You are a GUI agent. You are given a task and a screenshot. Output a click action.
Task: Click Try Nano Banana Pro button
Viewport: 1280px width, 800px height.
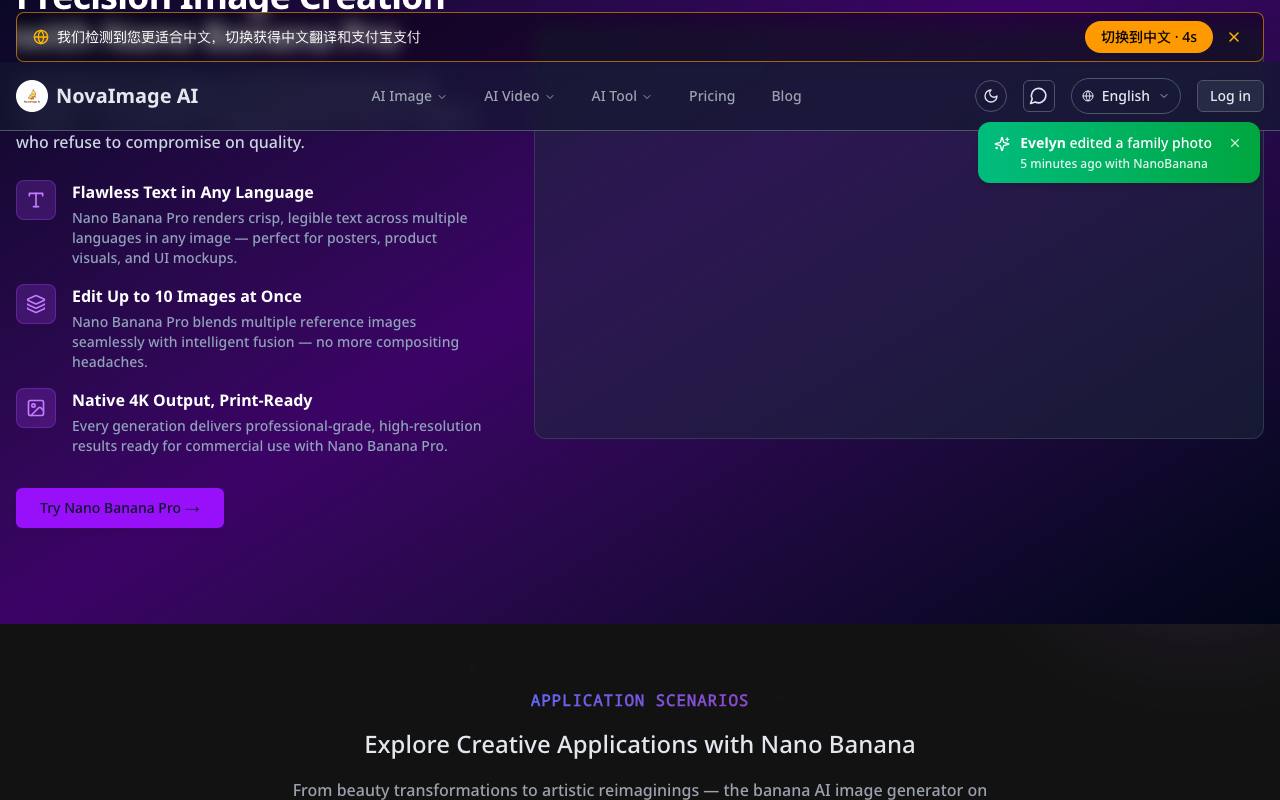click(x=120, y=508)
